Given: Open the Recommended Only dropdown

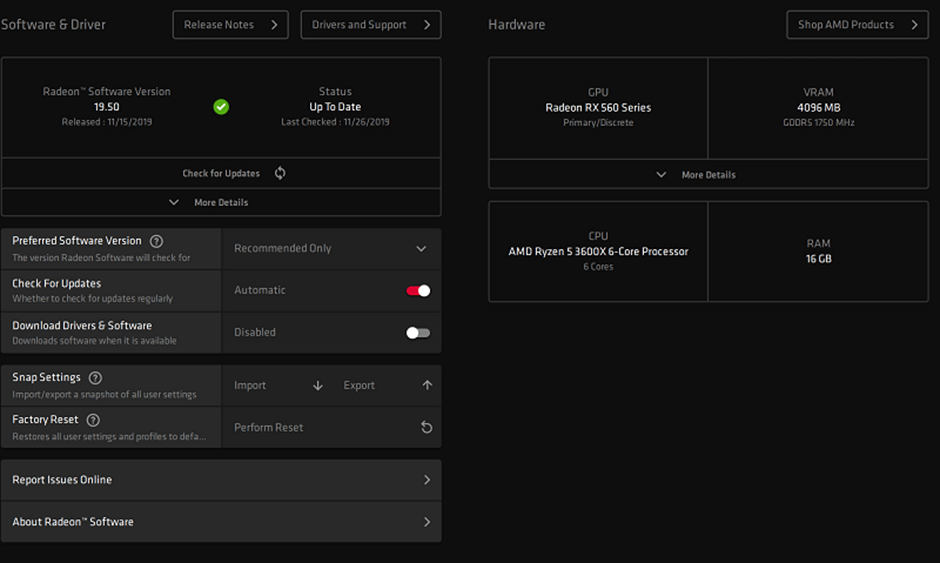Looking at the screenshot, I should pos(332,248).
